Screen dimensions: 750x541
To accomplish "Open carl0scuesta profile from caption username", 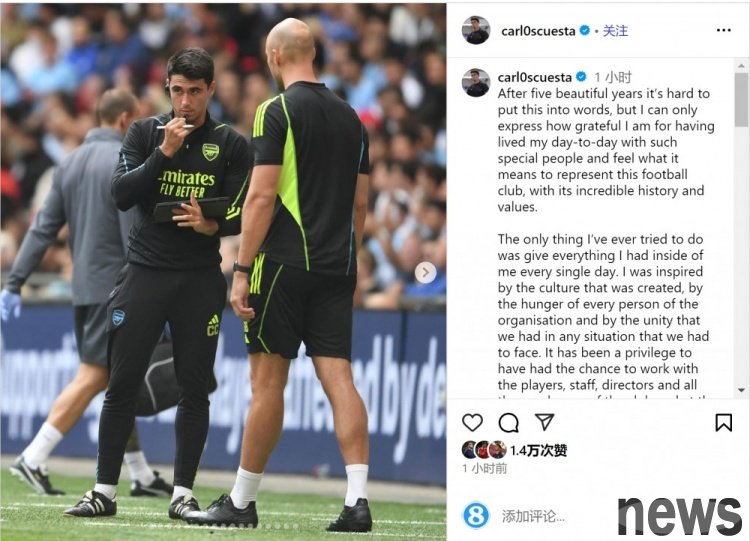I will point(535,77).
